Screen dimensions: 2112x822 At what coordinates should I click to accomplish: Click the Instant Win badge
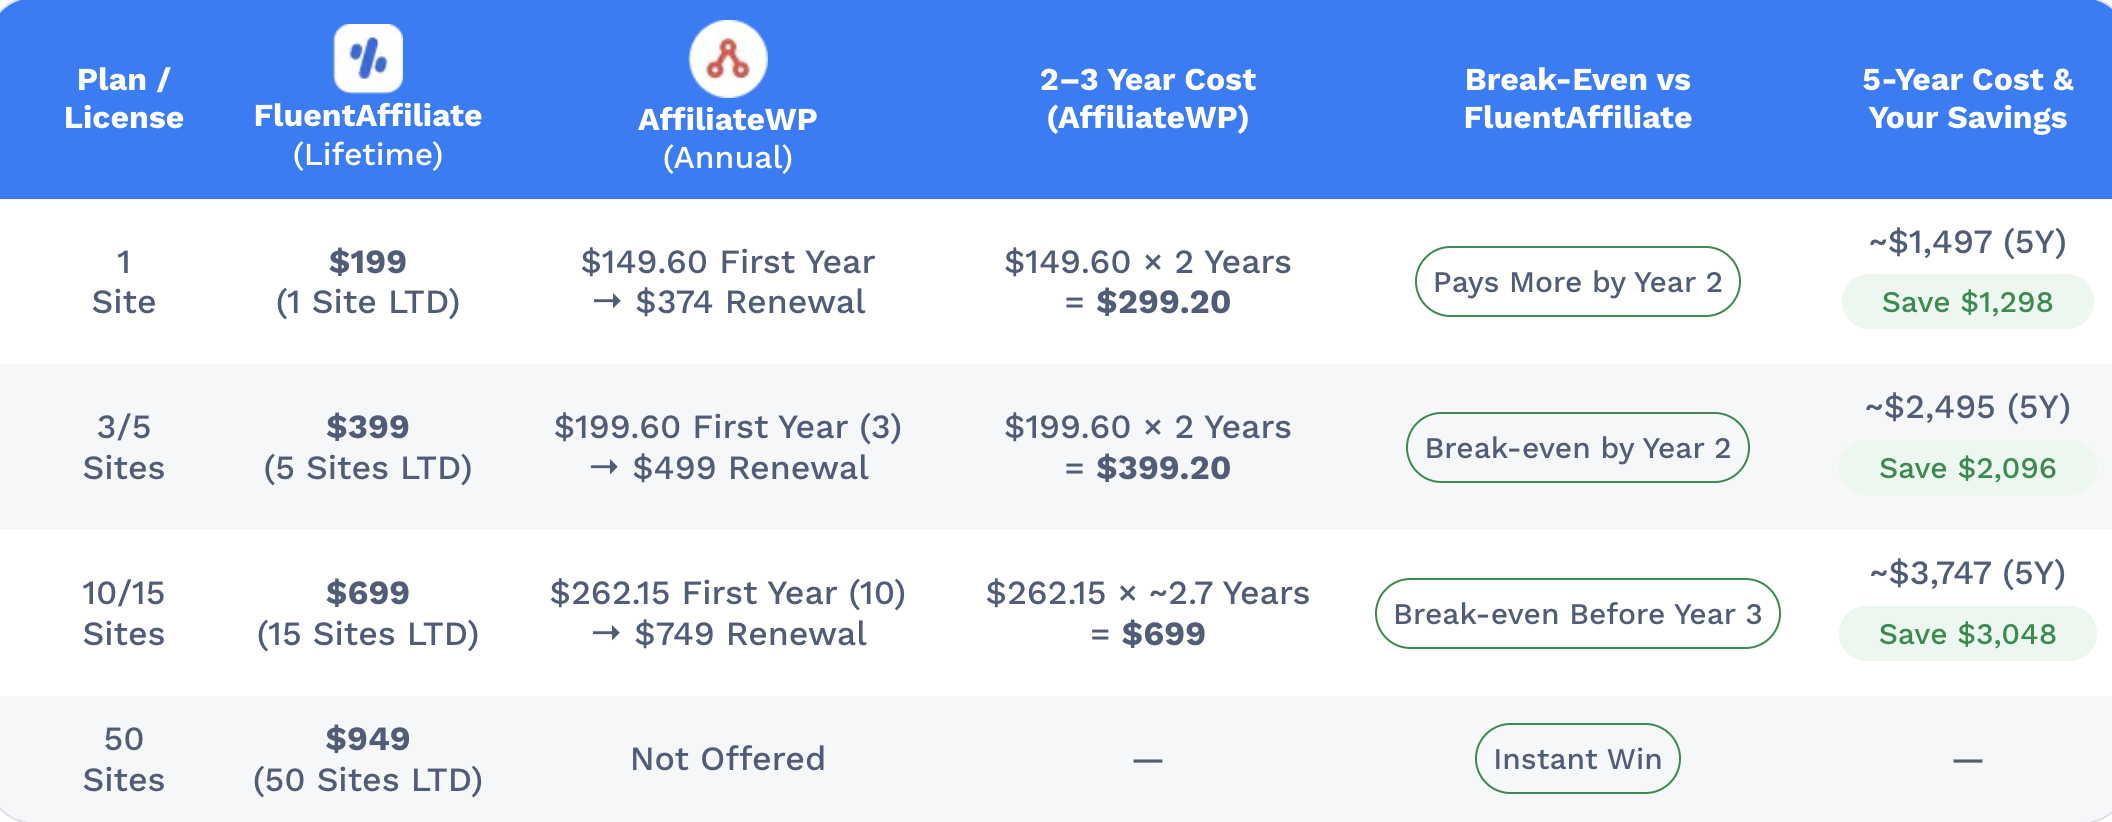tap(1577, 759)
